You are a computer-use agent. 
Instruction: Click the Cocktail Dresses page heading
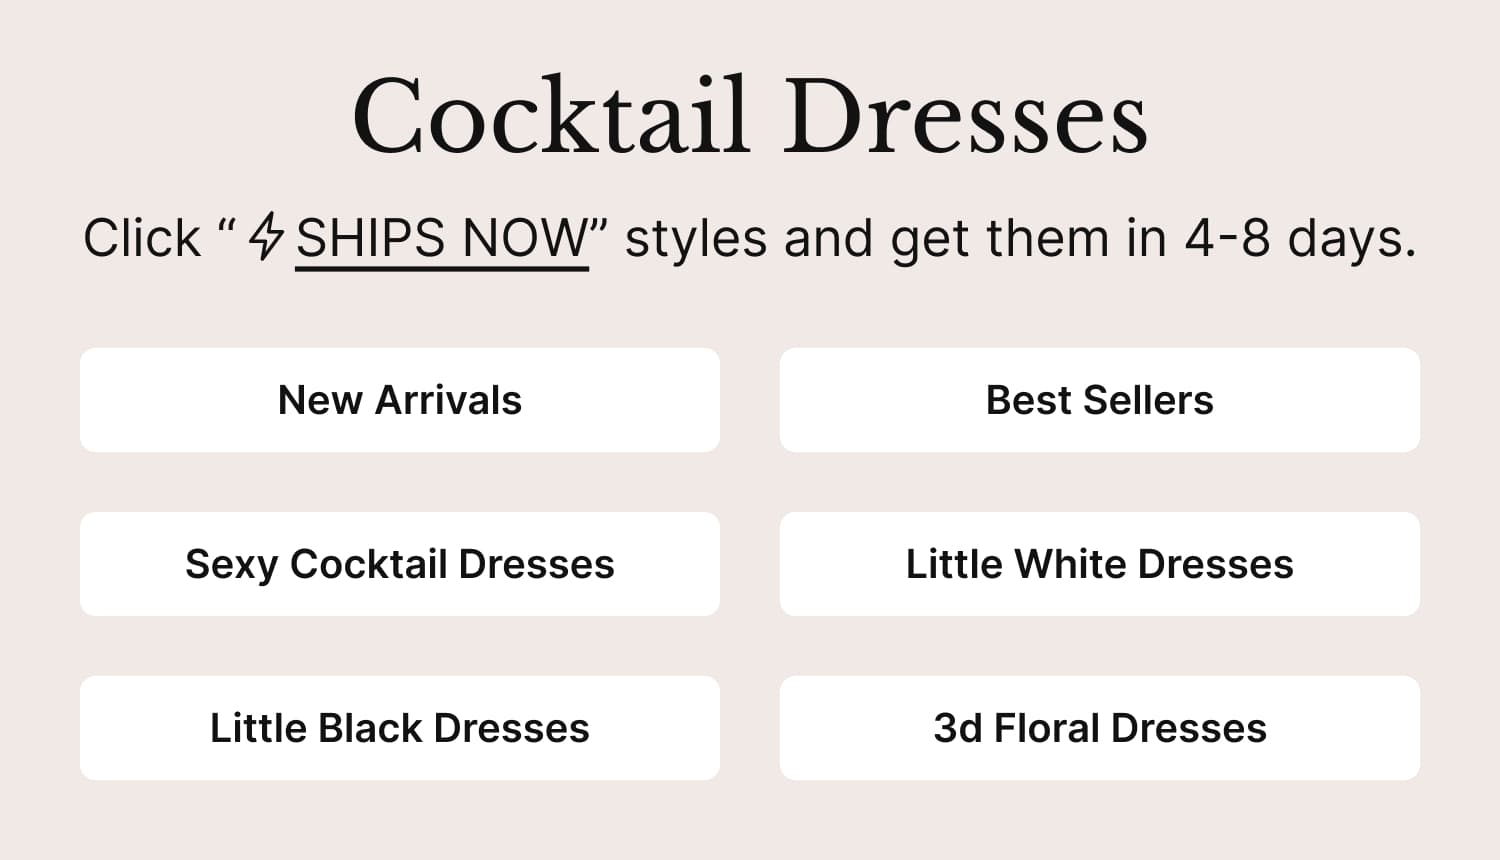pos(750,117)
